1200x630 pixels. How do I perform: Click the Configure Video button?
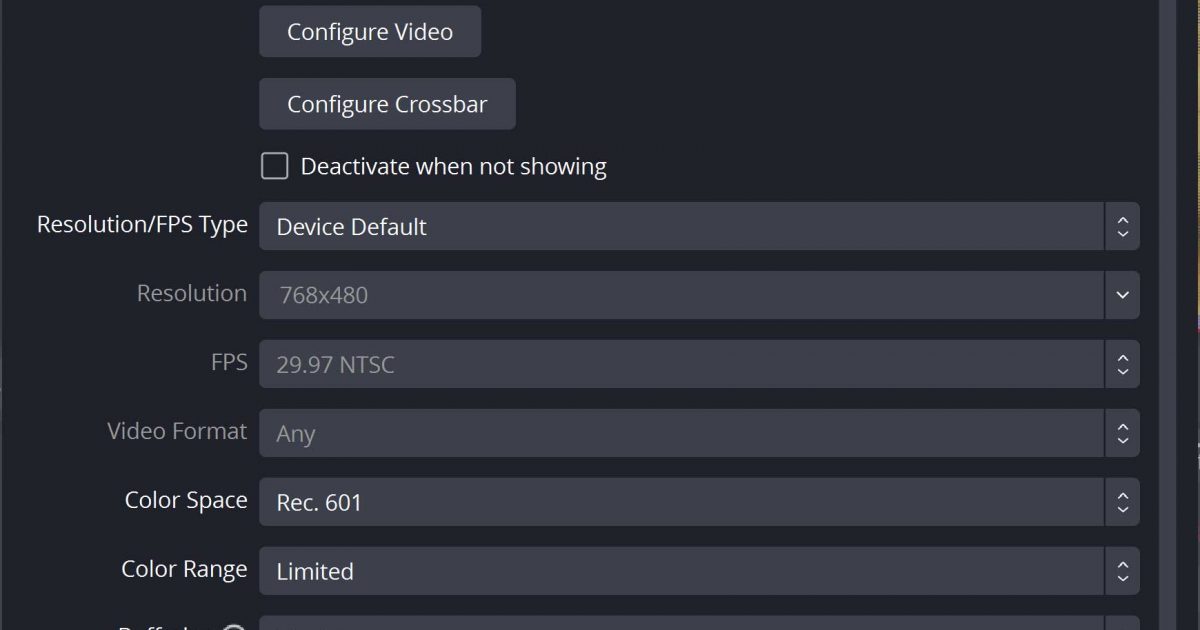click(370, 32)
